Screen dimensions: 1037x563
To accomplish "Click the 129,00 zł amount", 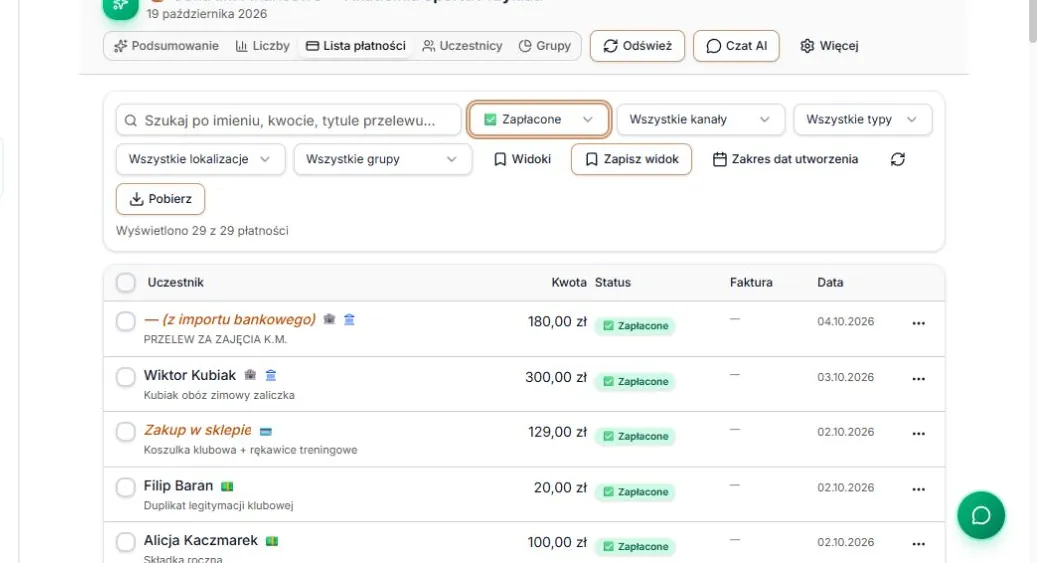I will [557, 432].
